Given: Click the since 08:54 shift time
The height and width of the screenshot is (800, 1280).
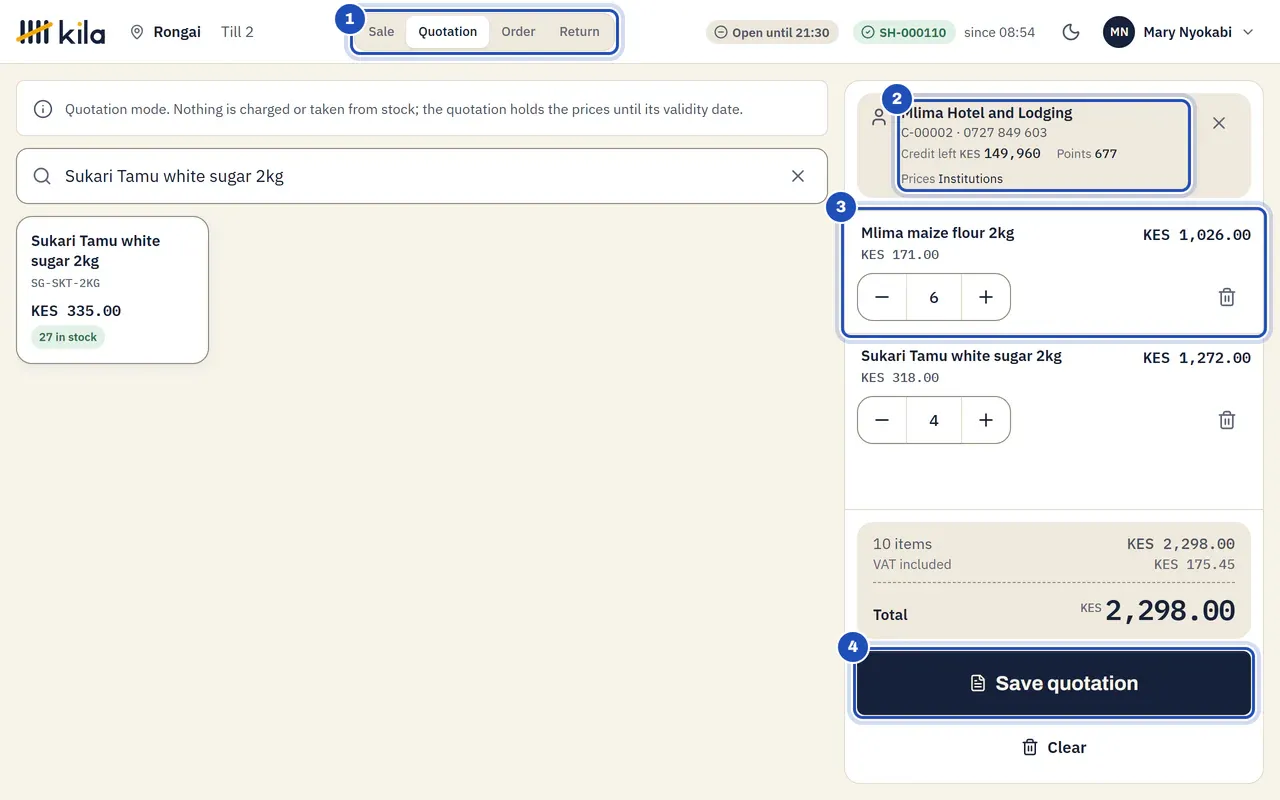Looking at the screenshot, I should point(999,32).
